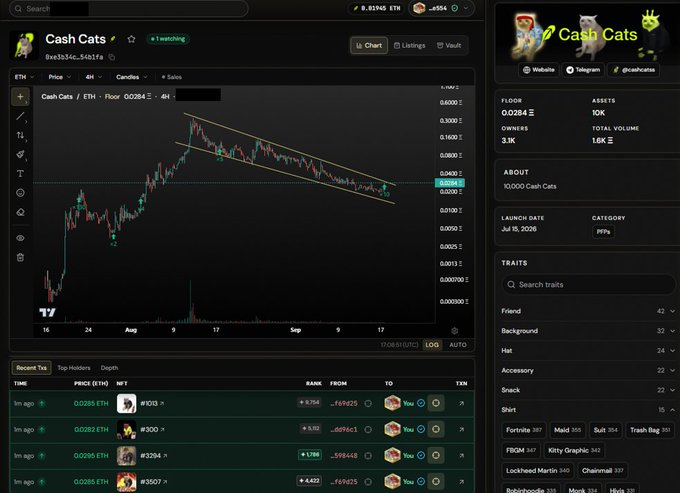Open the ETH currency dropdown
Viewport: 680px width, 493px height.
pyautogui.click(x=24, y=77)
